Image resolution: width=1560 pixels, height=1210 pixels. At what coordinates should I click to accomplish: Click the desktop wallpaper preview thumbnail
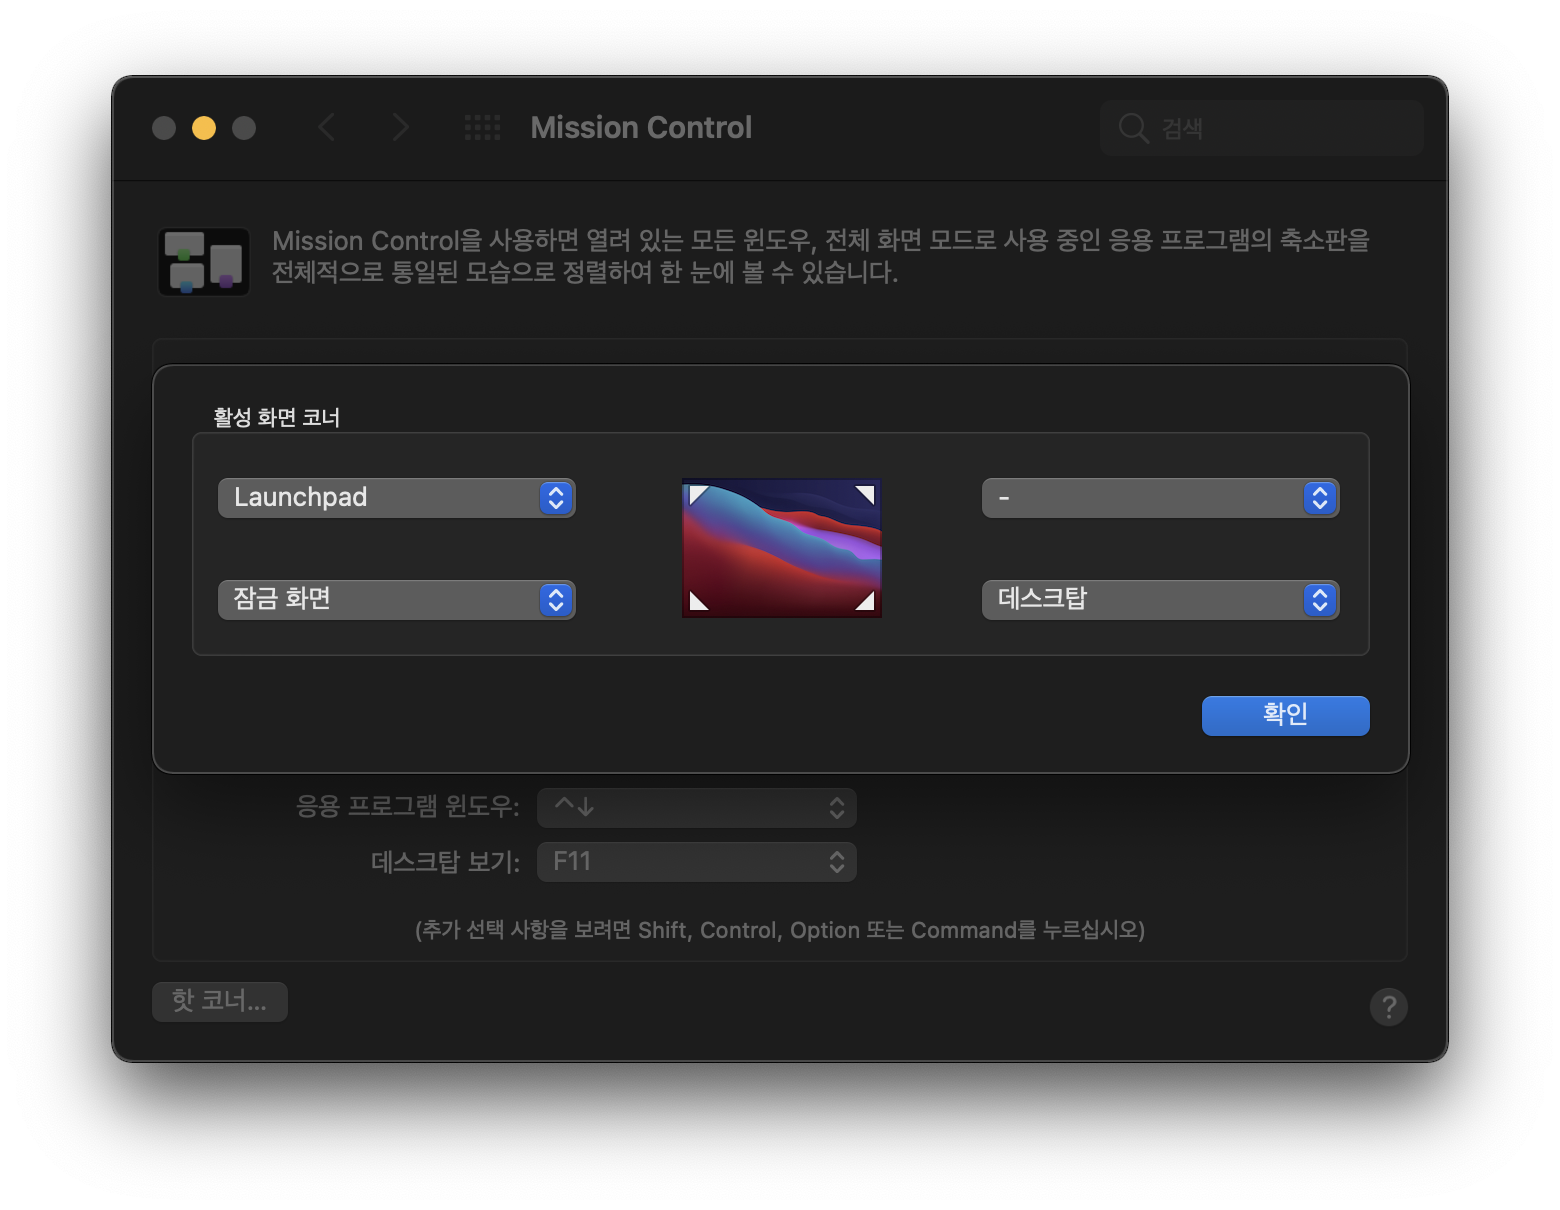[781, 548]
